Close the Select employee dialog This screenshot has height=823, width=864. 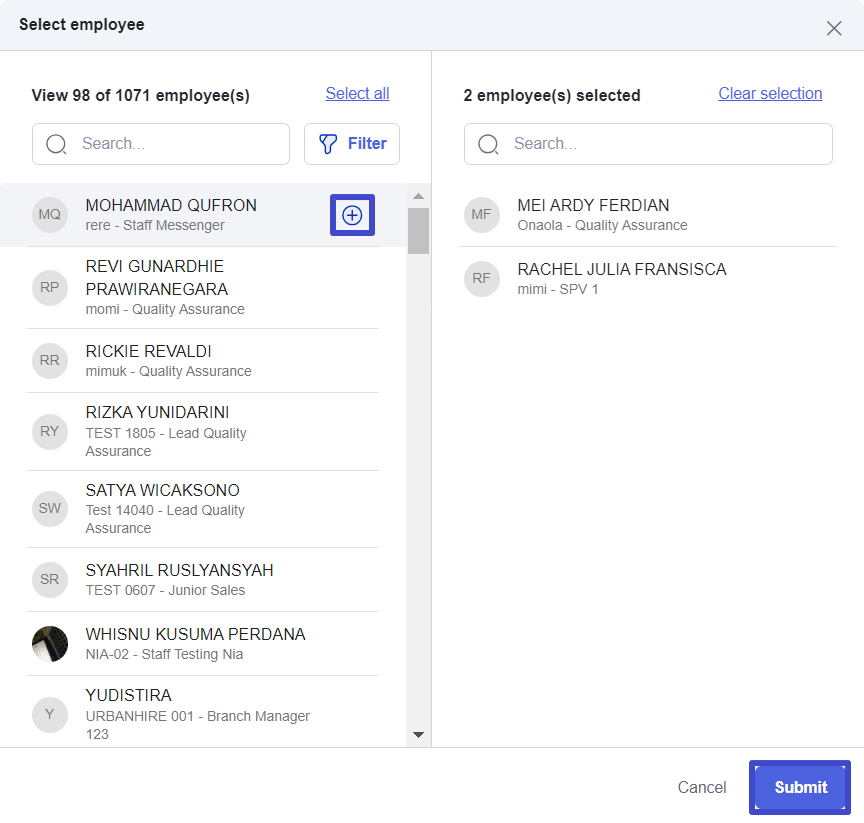(x=834, y=28)
